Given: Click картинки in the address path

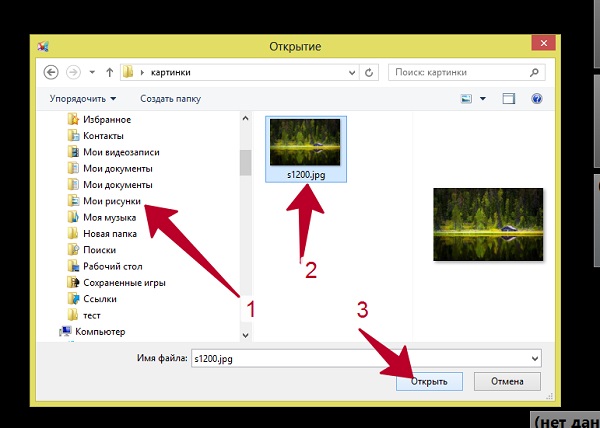Looking at the screenshot, I should (171, 72).
